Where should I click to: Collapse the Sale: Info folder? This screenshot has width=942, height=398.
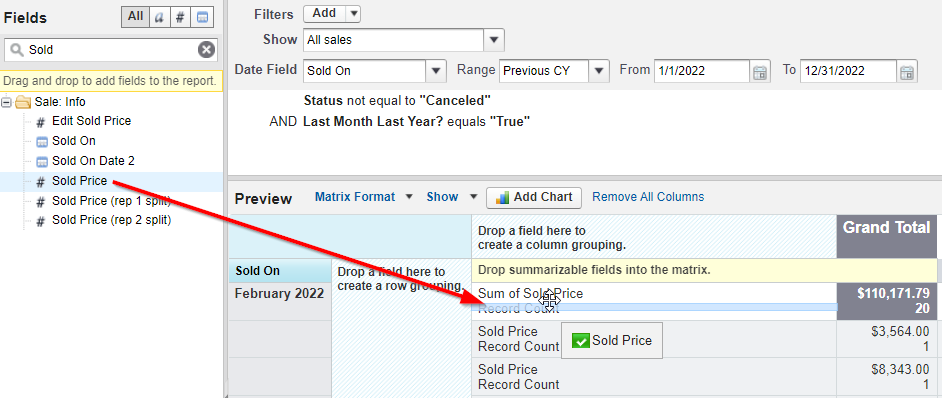[7, 102]
